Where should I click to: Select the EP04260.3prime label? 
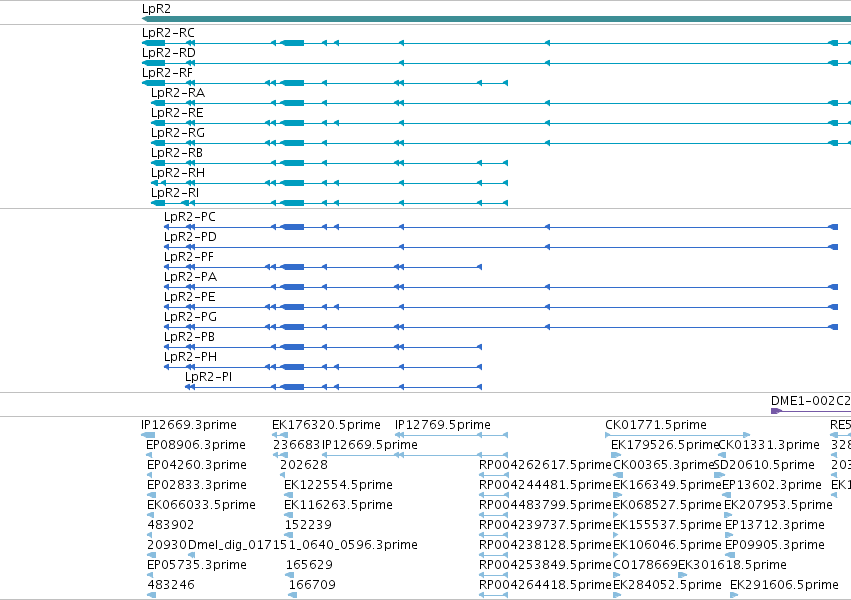tap(197, 465)
